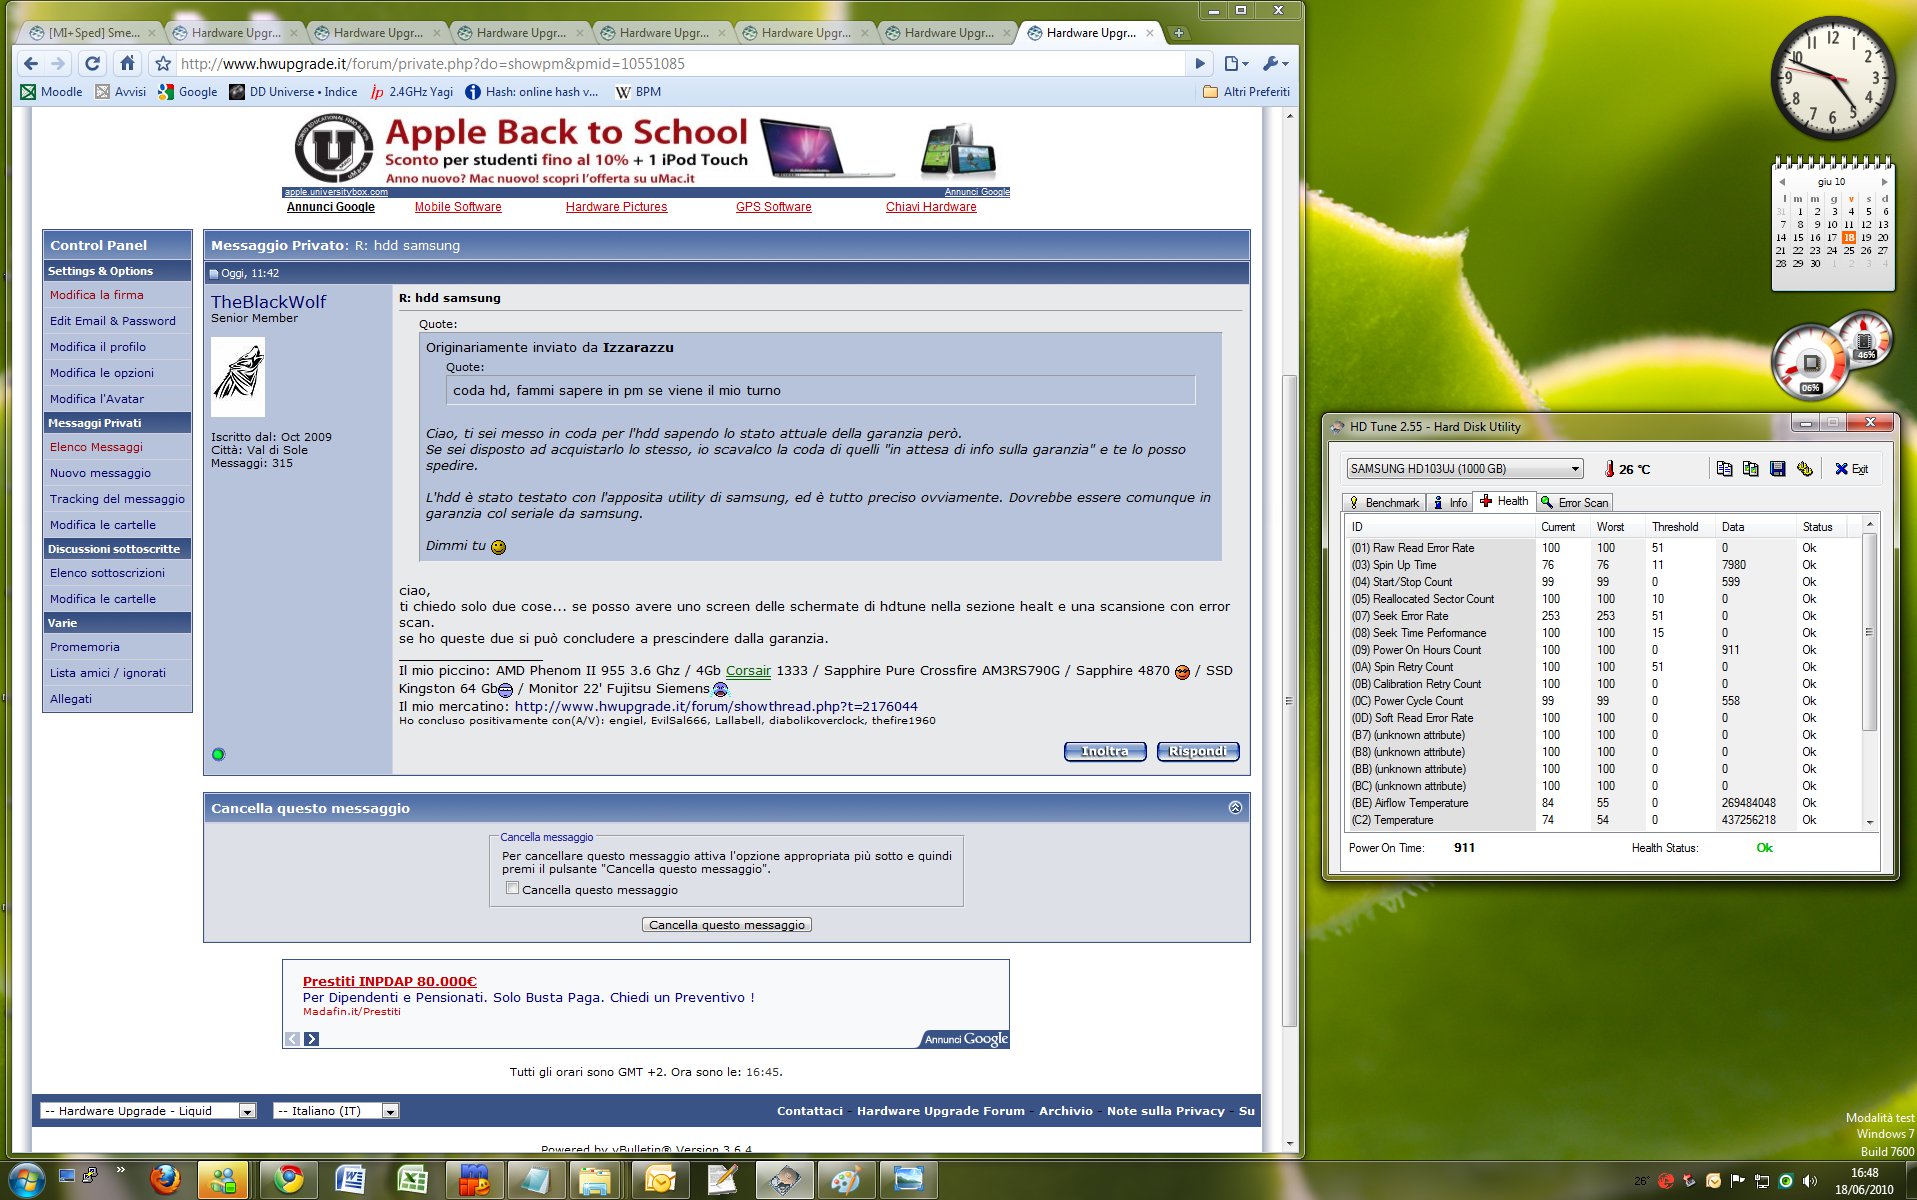Open HD Tune taskbar icon
This screenshot has height=1200, width=1917.
[x=783, y=1180]
